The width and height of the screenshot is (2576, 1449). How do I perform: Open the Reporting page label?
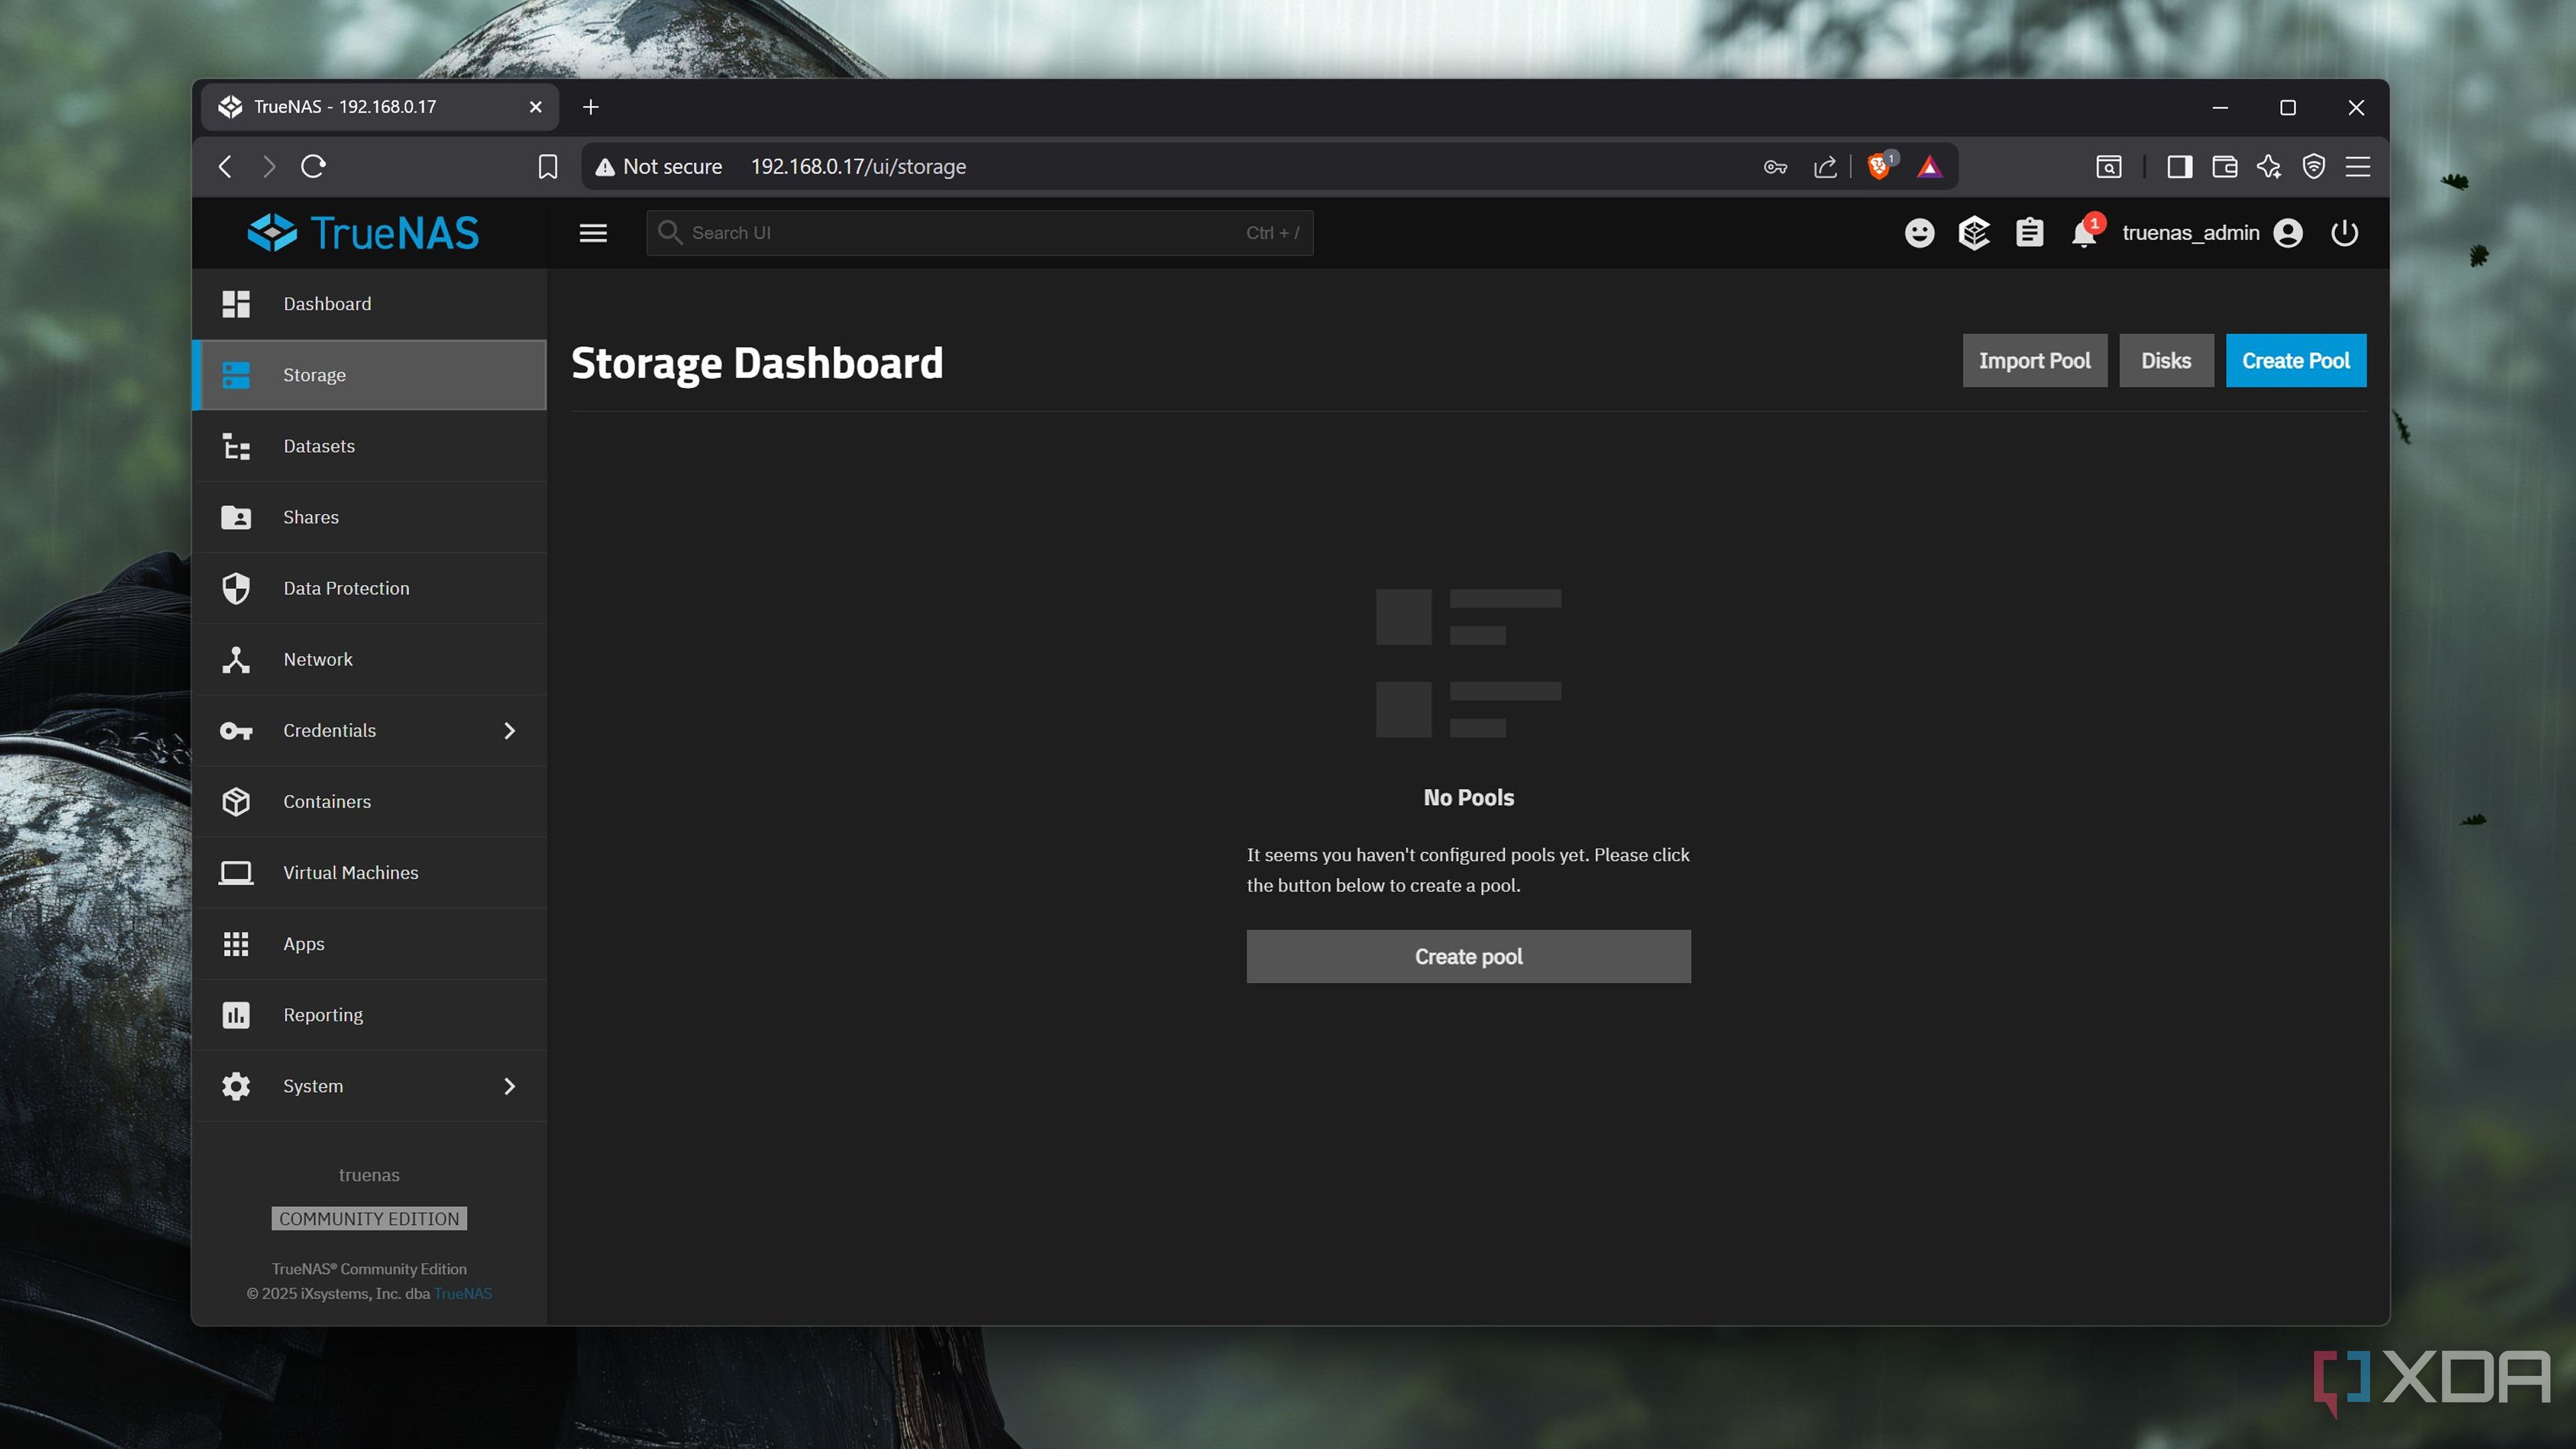click(323, 1015)
